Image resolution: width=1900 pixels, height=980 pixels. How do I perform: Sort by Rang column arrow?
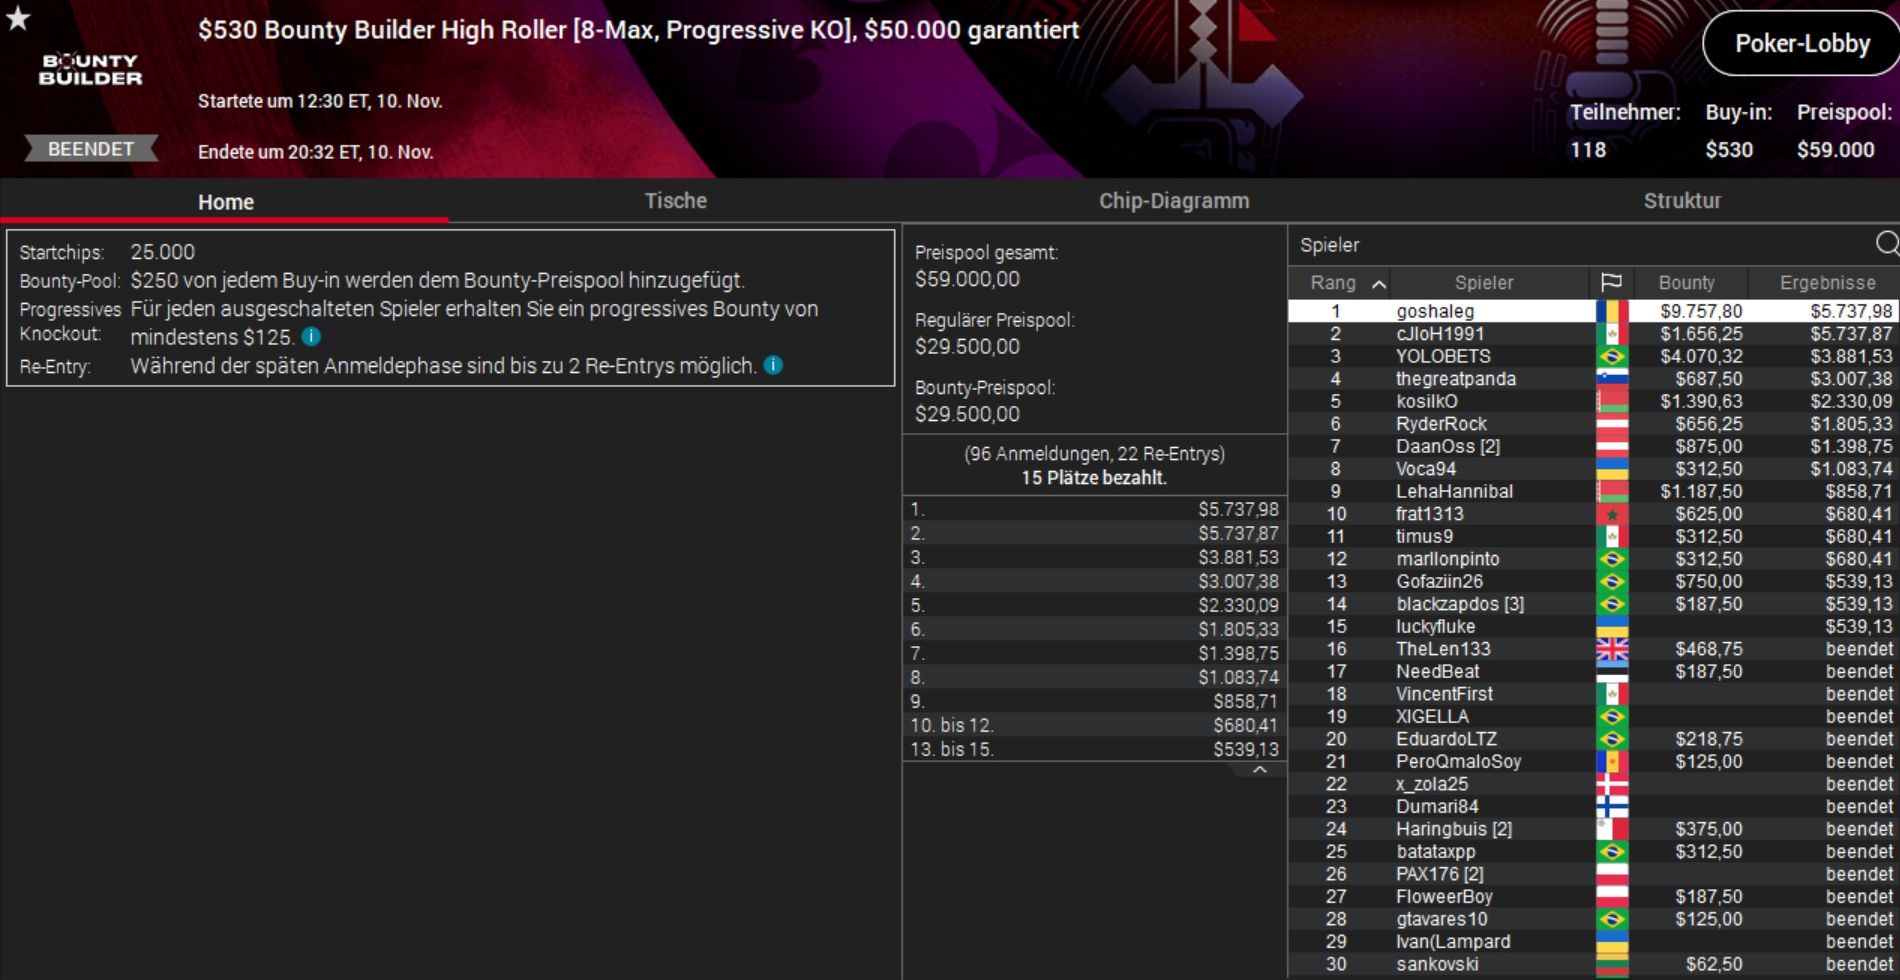point(1379,284)
